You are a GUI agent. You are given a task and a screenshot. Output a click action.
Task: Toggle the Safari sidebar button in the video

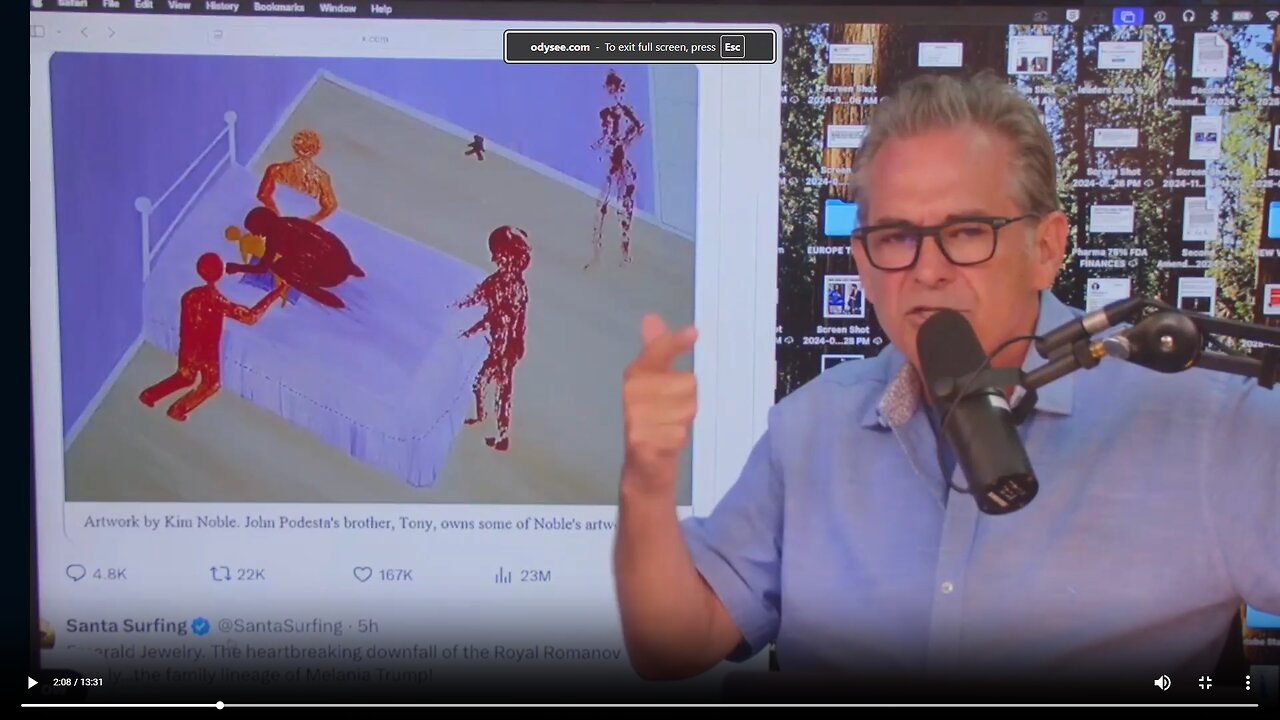coord(38,31)
